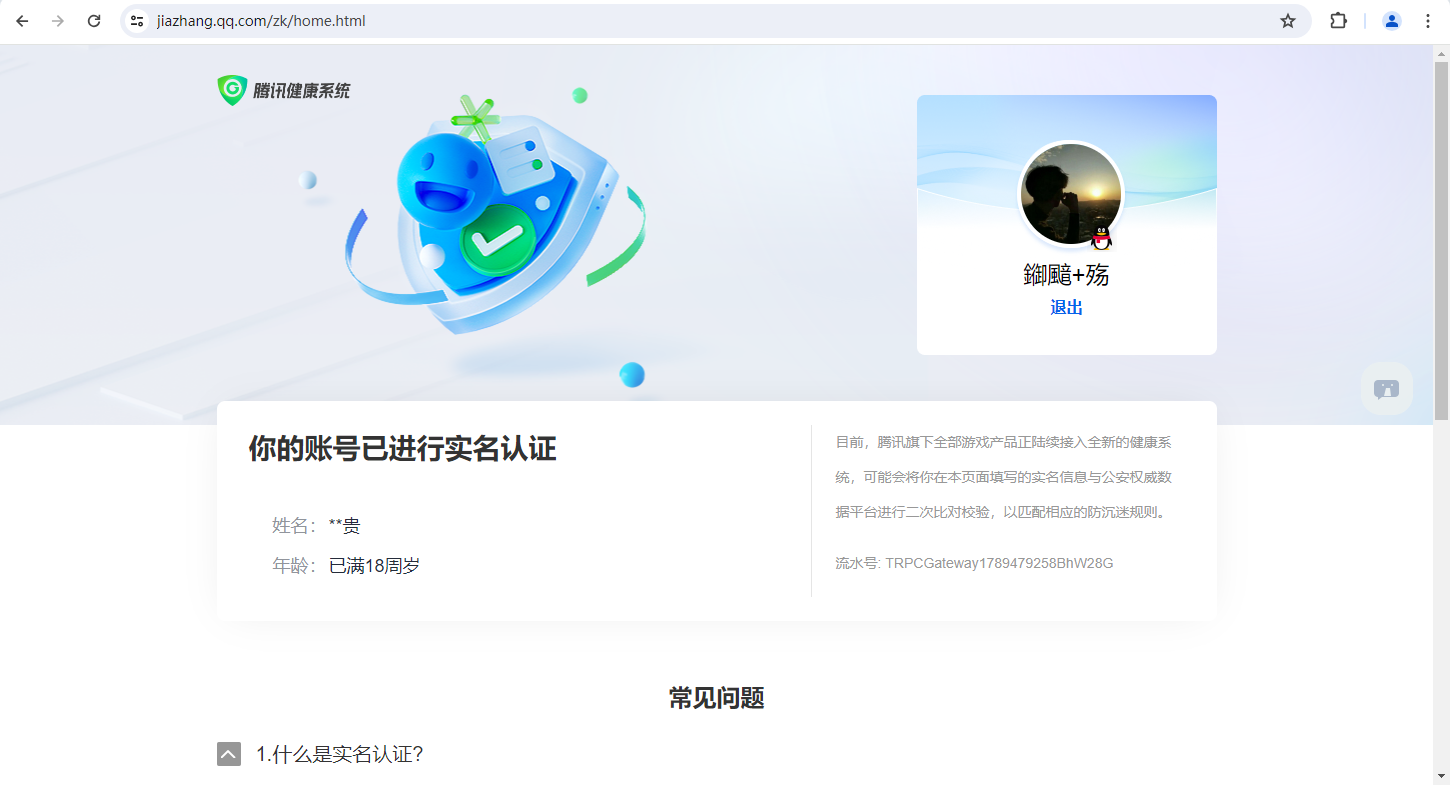Click the age value 已满18周岁

coord(374,566)
